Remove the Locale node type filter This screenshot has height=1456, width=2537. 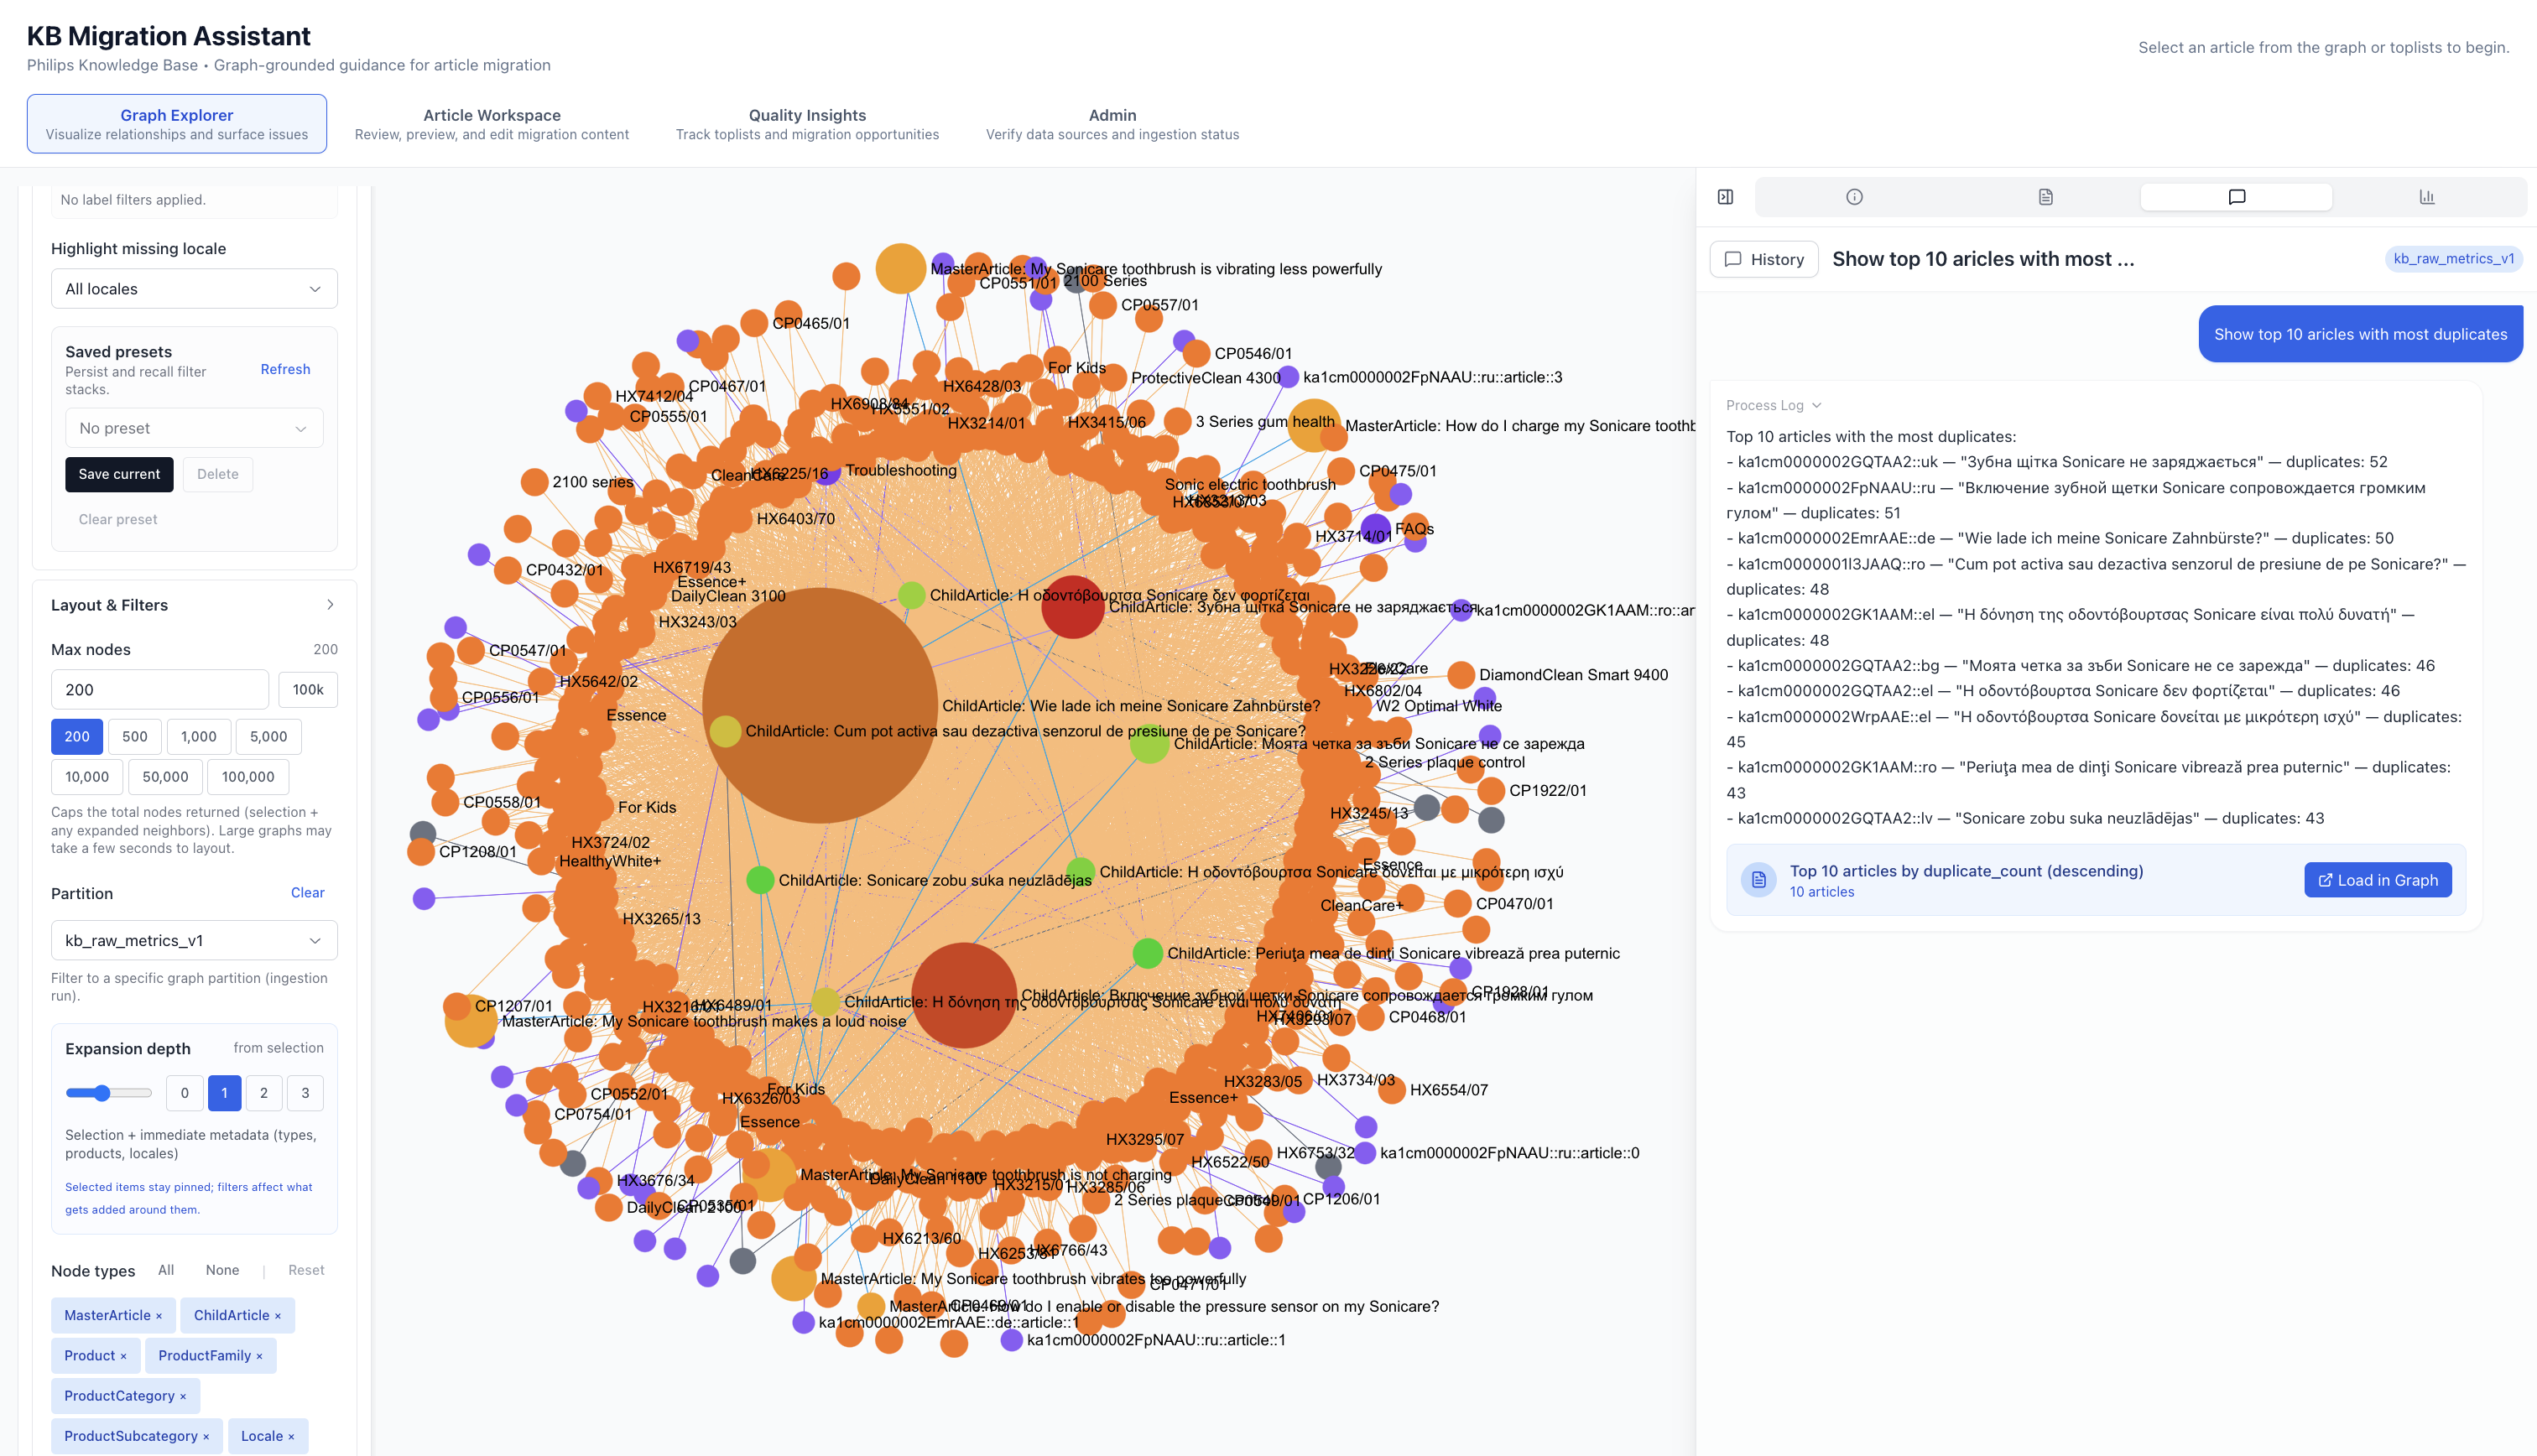click(x=290, y=1435)
